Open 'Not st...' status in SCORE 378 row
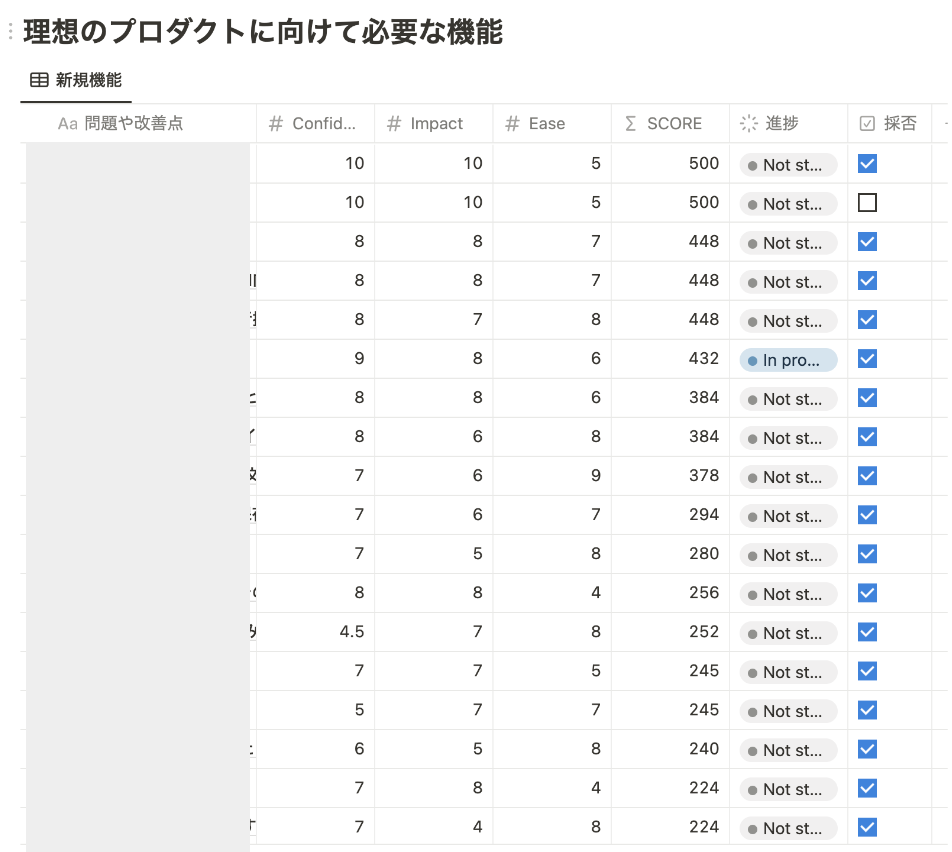The image size is (952, 852). pyautogui.click(x=788, y=477)
